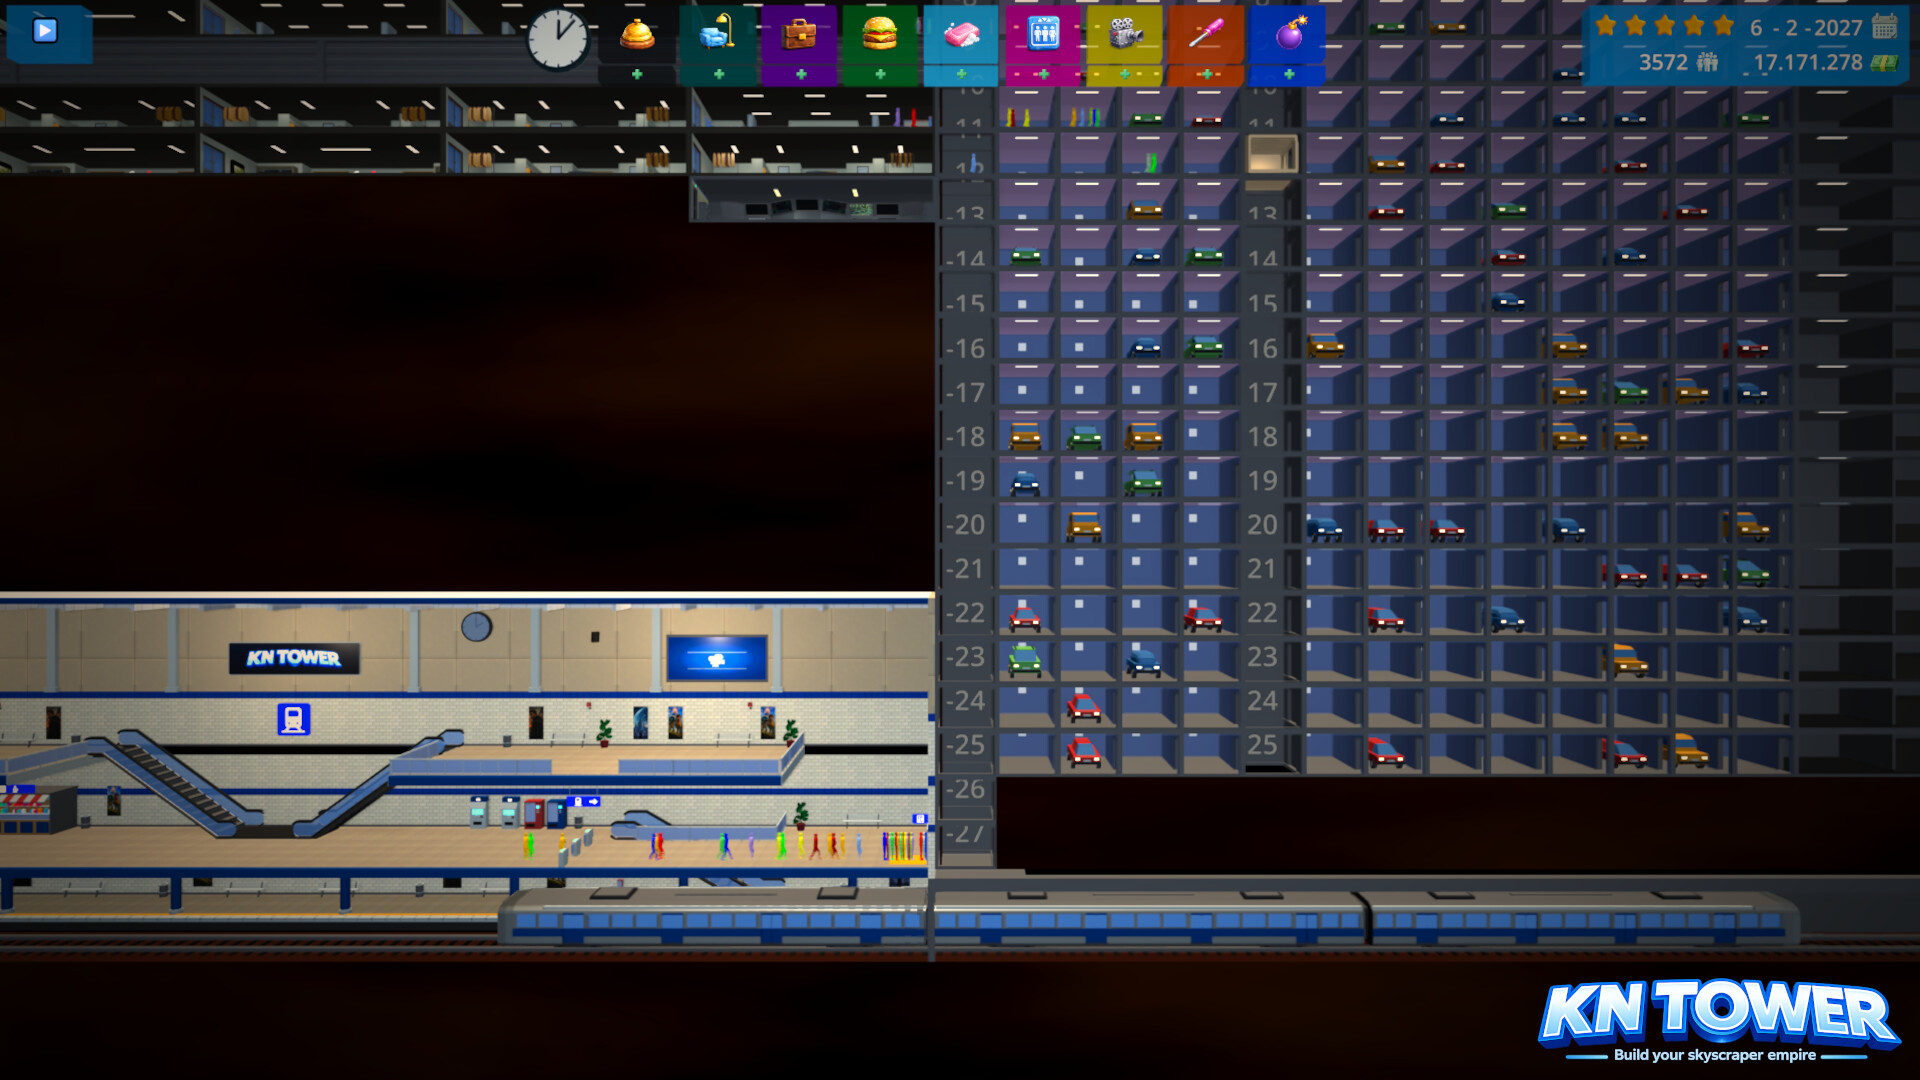Select the elevator transport category
Viewport: 1920px width, 1080px height.
click(x=1043, y=35)
